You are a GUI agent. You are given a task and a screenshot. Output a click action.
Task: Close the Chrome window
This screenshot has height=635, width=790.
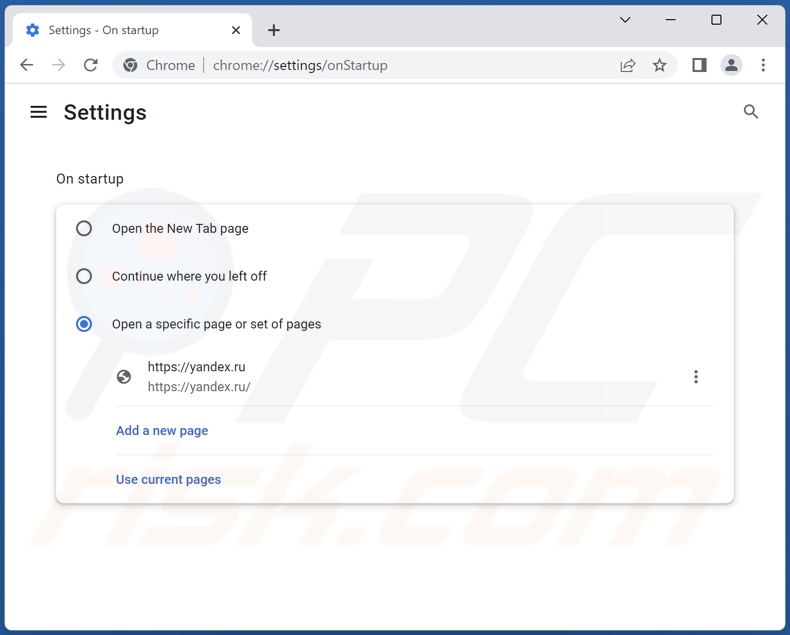tap(762, 20)
